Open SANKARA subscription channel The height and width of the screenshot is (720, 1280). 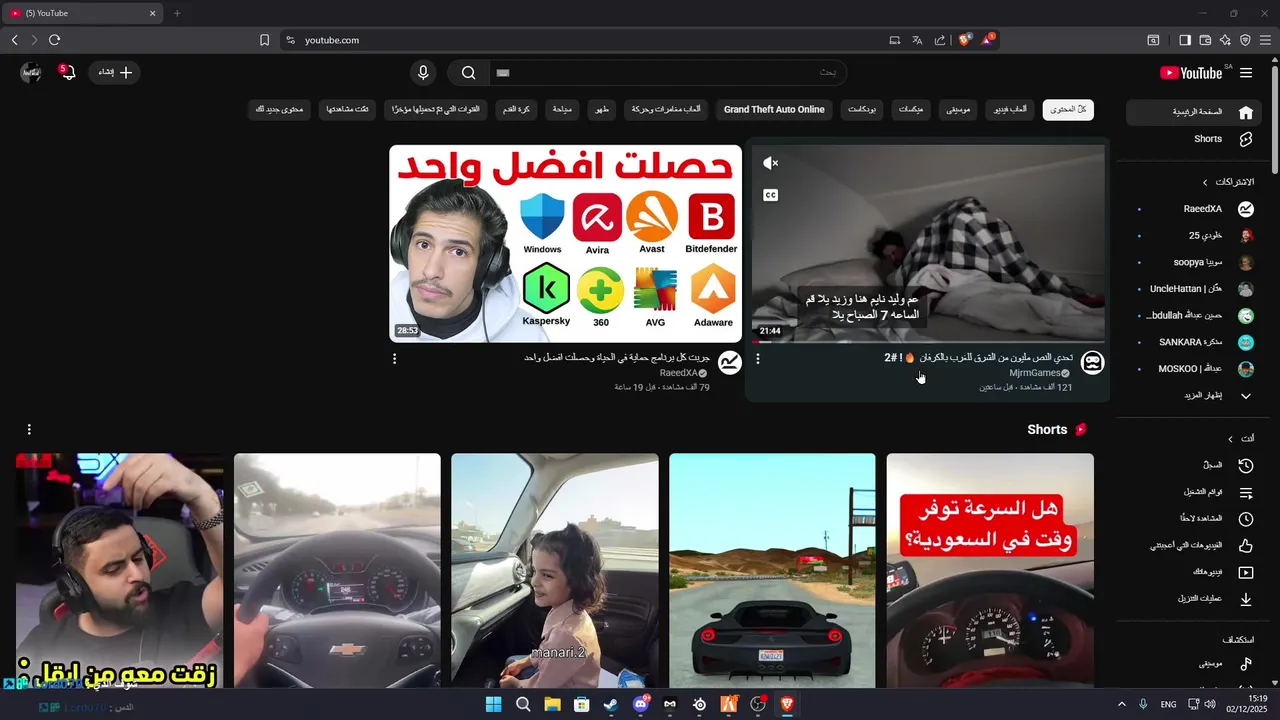point(1193,342)
